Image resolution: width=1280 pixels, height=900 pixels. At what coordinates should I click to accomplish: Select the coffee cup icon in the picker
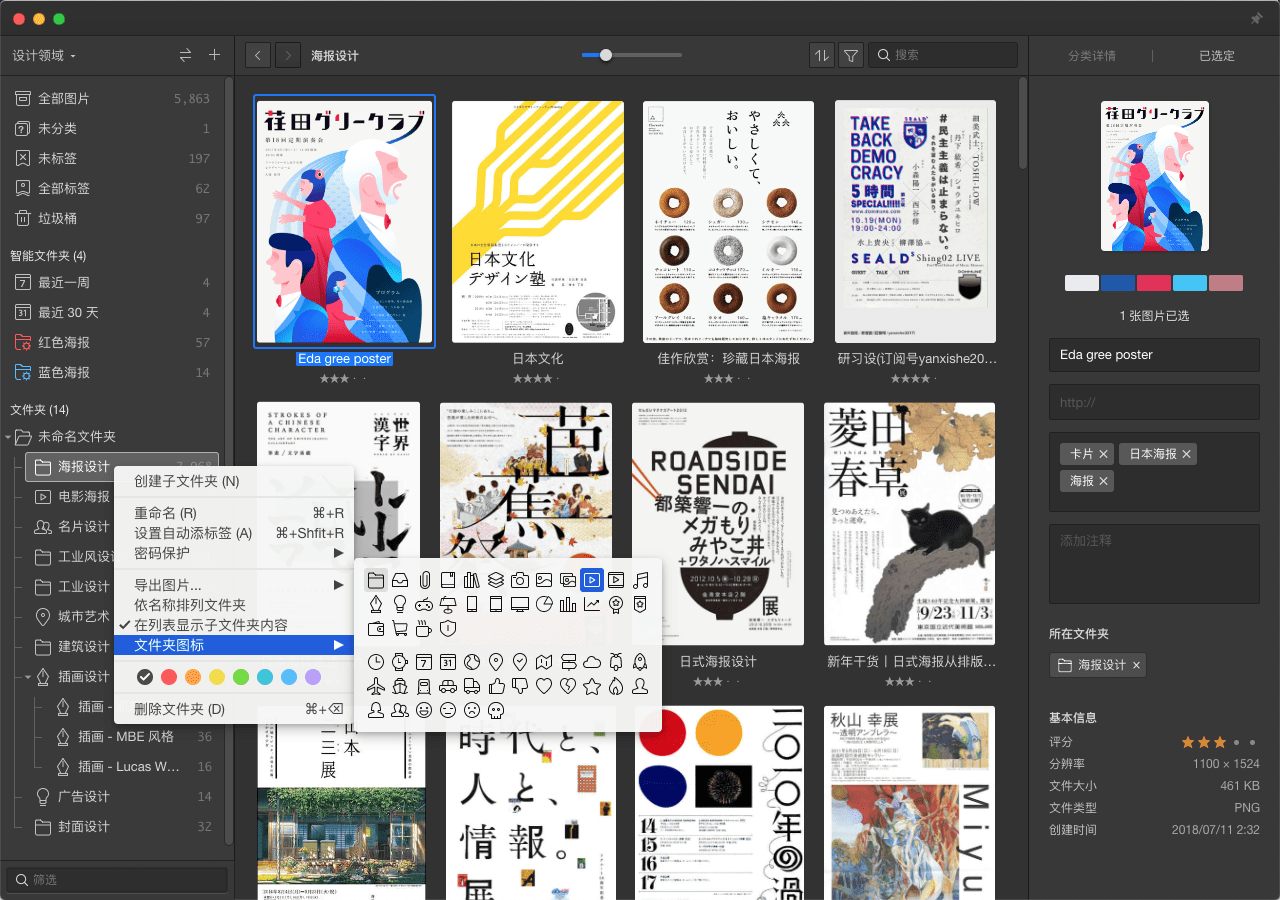424,629
